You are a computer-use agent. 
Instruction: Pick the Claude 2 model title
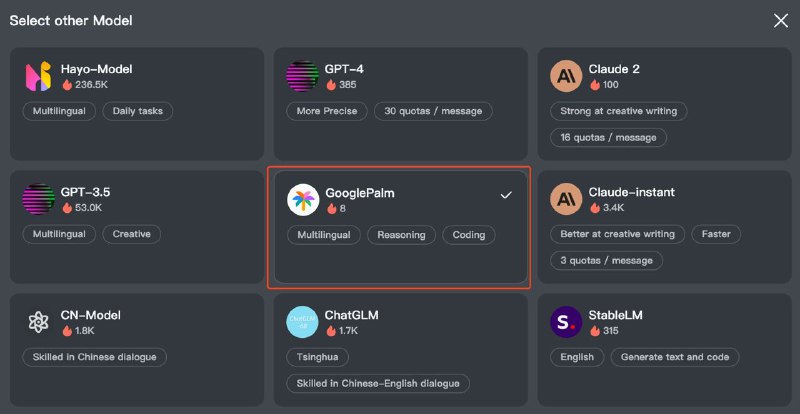tap(614, 69)
